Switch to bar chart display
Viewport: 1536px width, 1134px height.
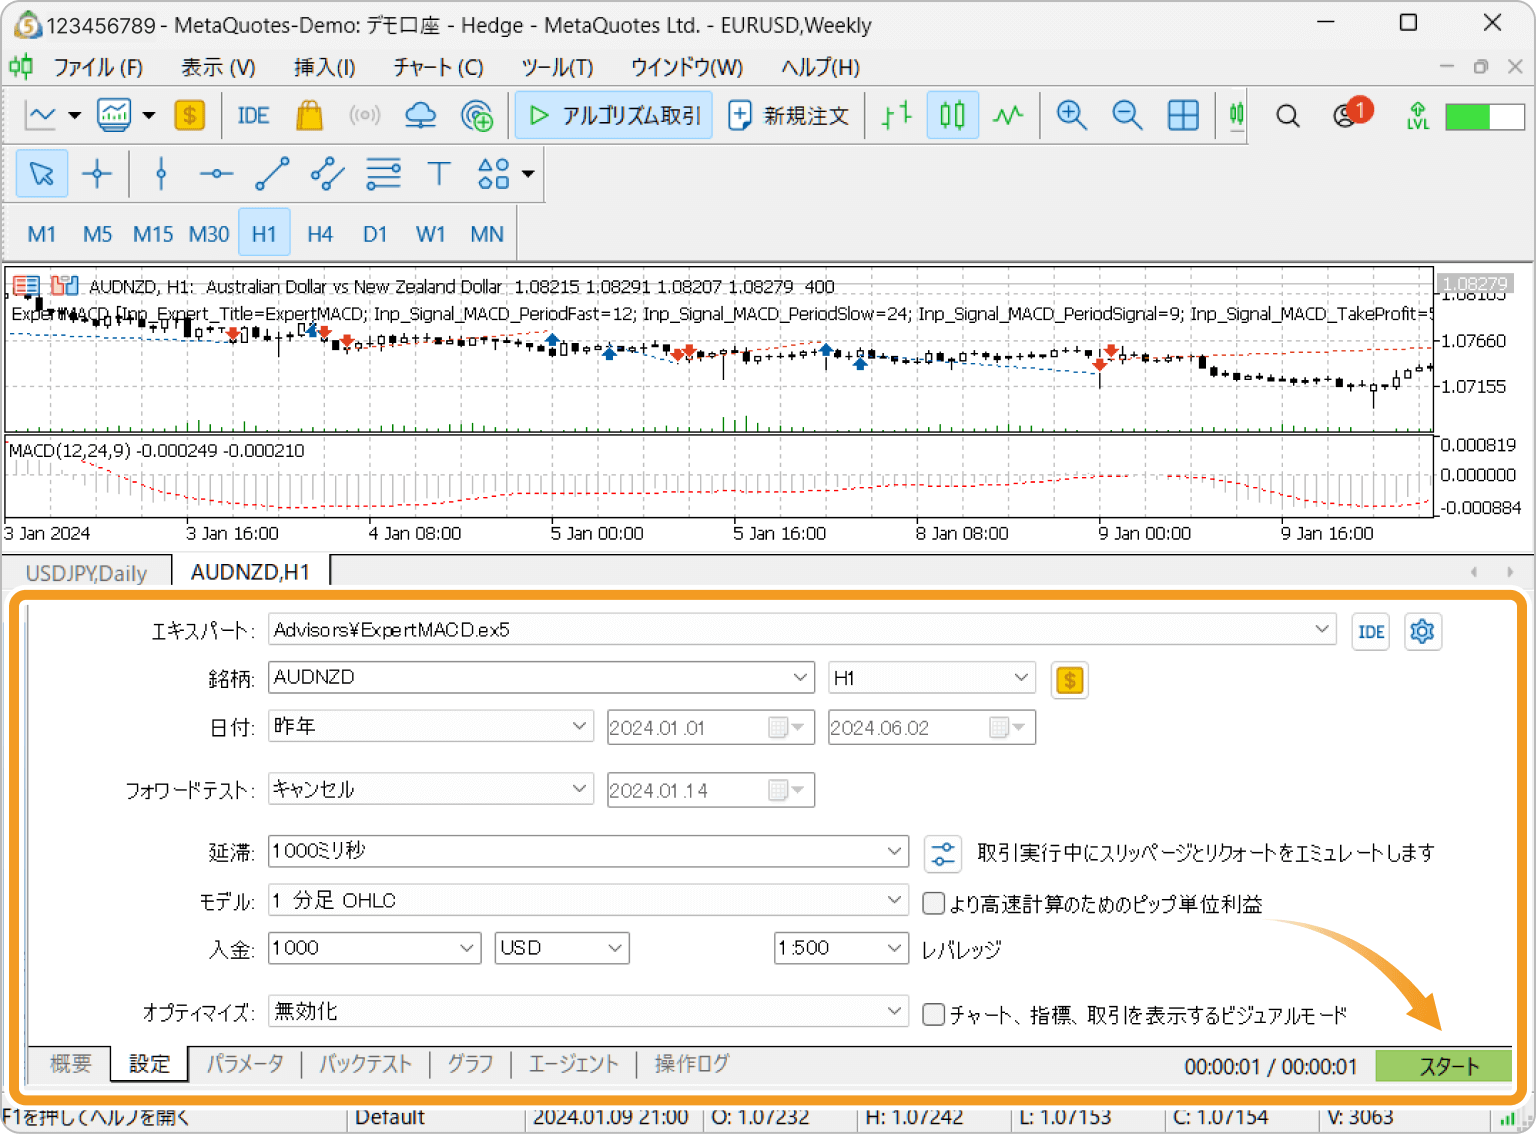point(896,115)
